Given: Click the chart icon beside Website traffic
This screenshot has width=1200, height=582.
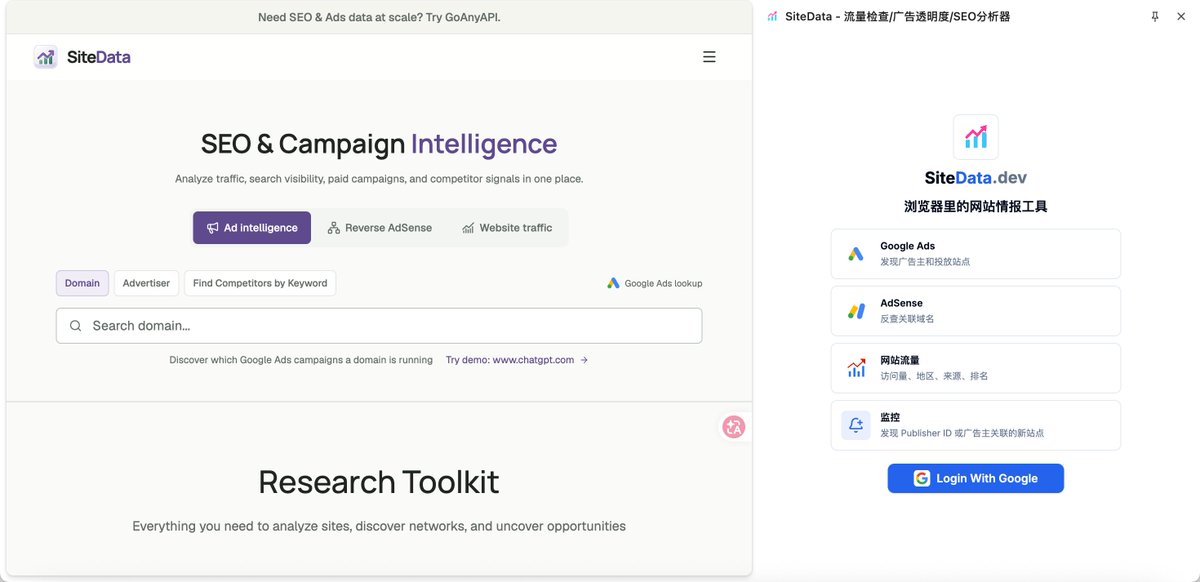Looking at the screenshot, I should (468, 228).
